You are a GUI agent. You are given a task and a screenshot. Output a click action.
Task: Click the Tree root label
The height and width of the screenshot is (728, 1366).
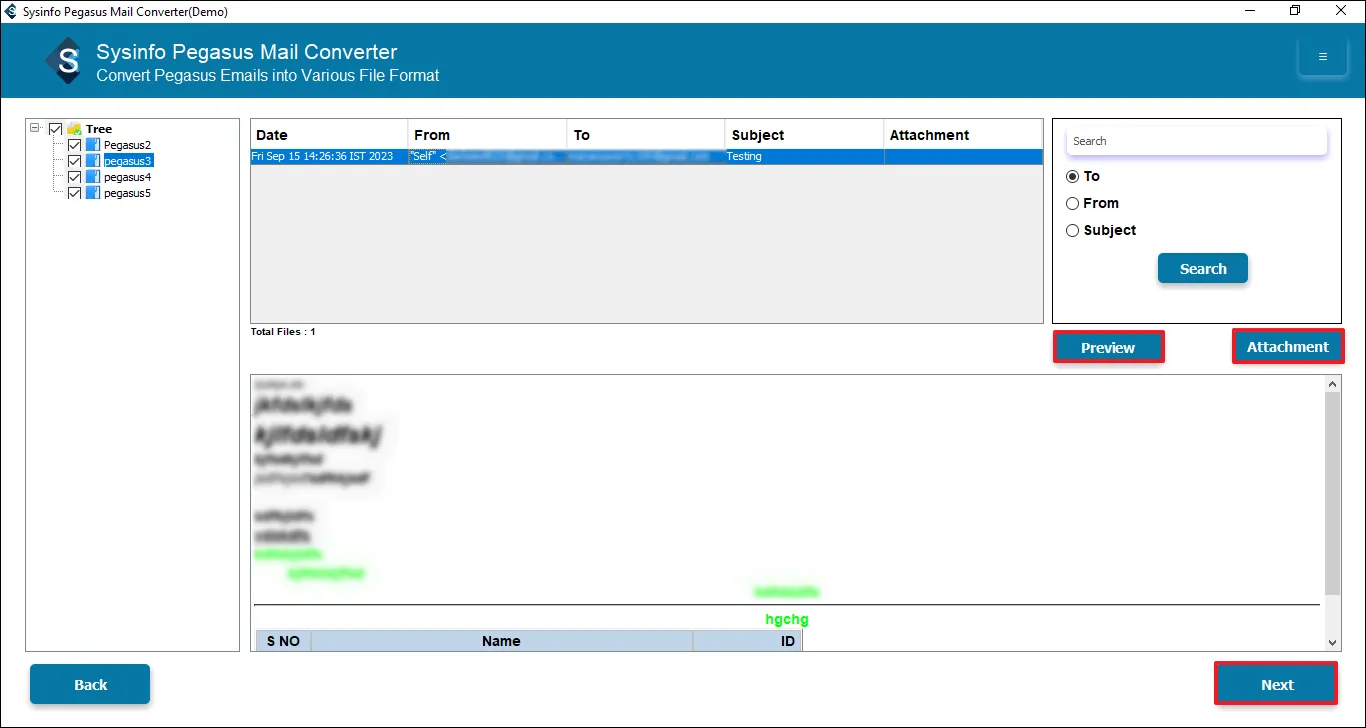click(99, 129)
